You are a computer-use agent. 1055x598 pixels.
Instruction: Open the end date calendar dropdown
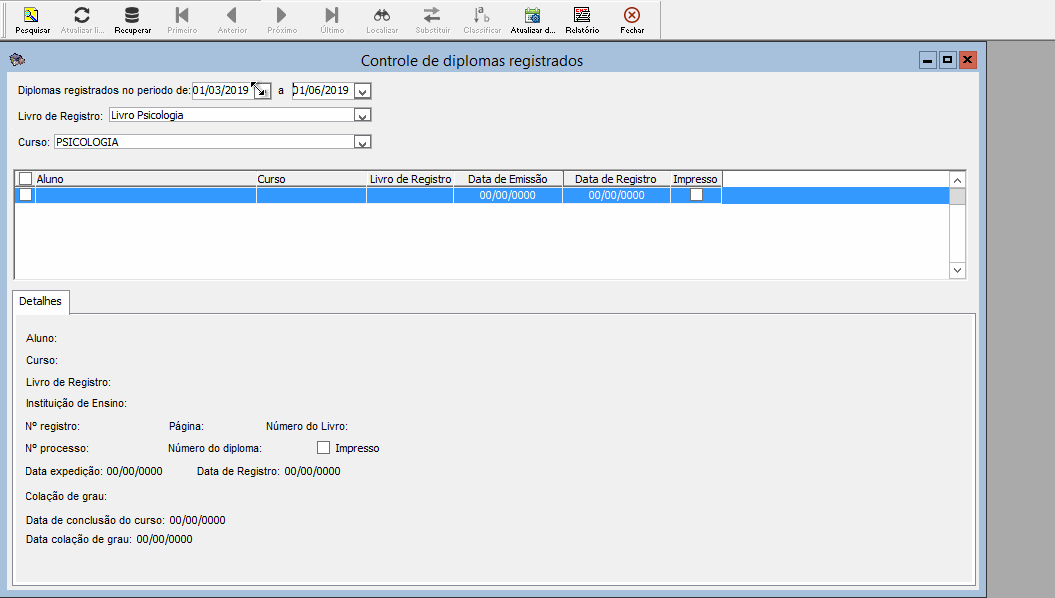coord(363,91)
